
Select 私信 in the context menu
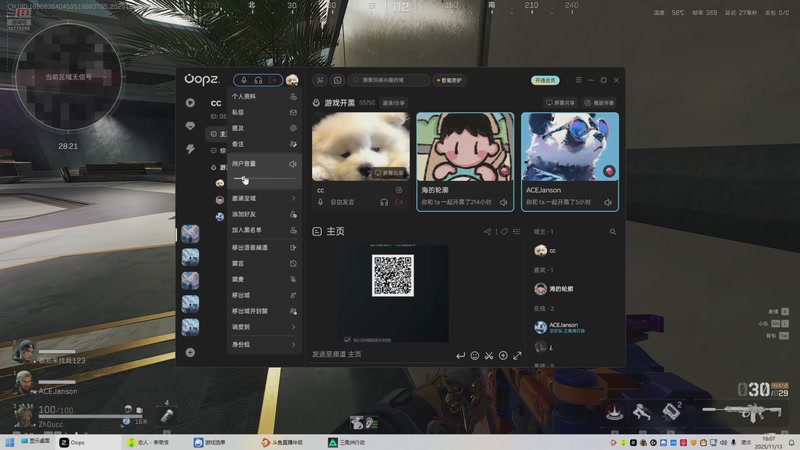tap(264, 112)
